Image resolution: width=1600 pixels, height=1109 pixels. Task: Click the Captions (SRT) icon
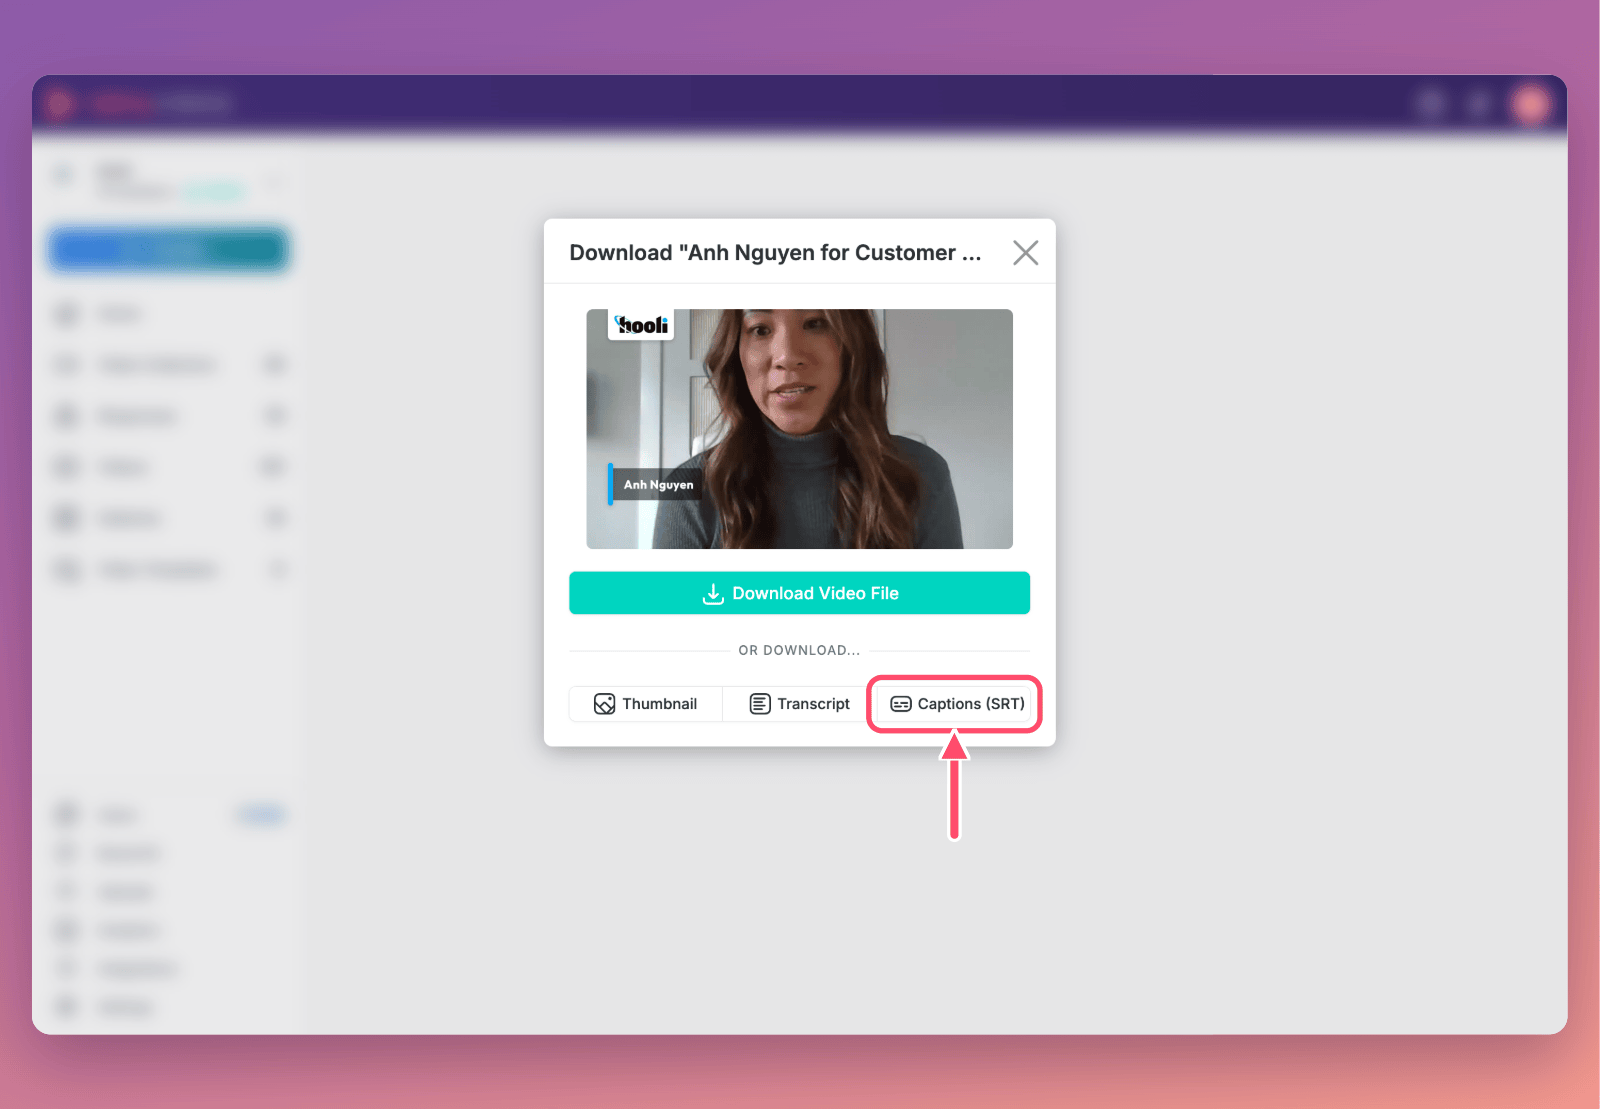(900, 704)
